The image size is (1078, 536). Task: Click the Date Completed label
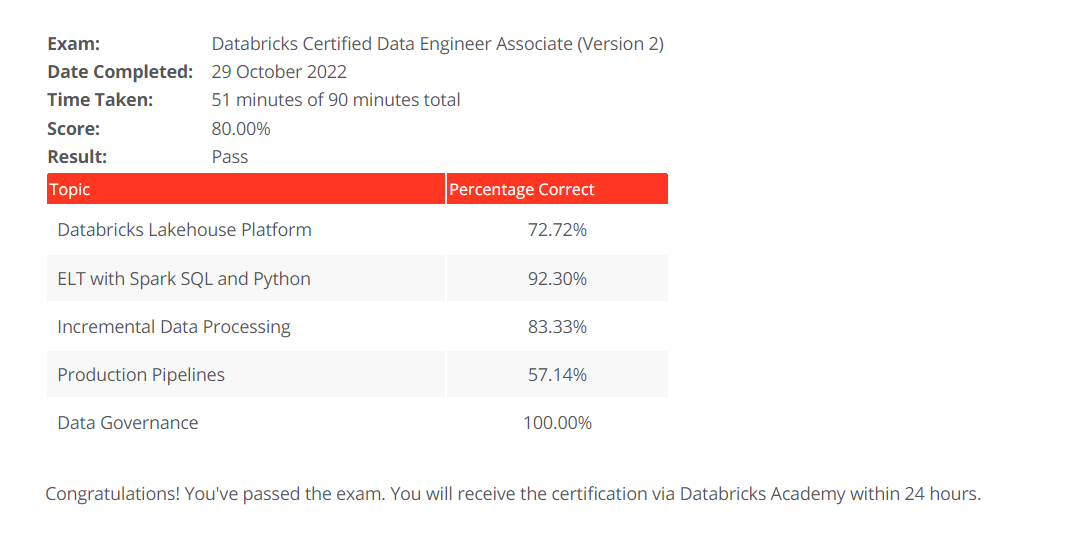click(120, 72)
